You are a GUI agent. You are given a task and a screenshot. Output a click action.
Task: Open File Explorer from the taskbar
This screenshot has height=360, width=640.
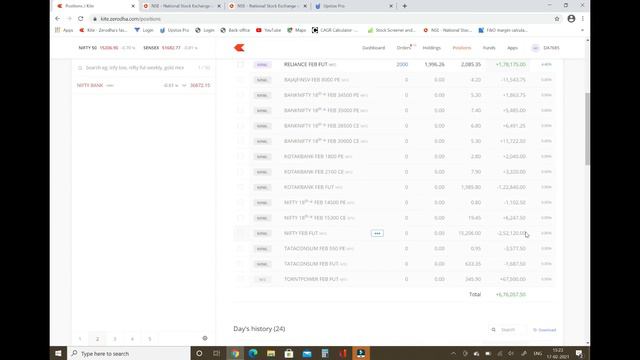(271, 353)
